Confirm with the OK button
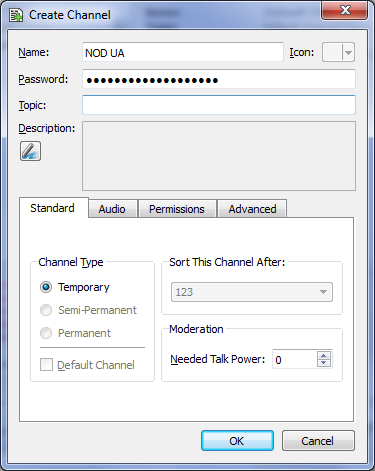Image resolution: width=375 pixels, height=471 pixels. [x=237, y=441]
